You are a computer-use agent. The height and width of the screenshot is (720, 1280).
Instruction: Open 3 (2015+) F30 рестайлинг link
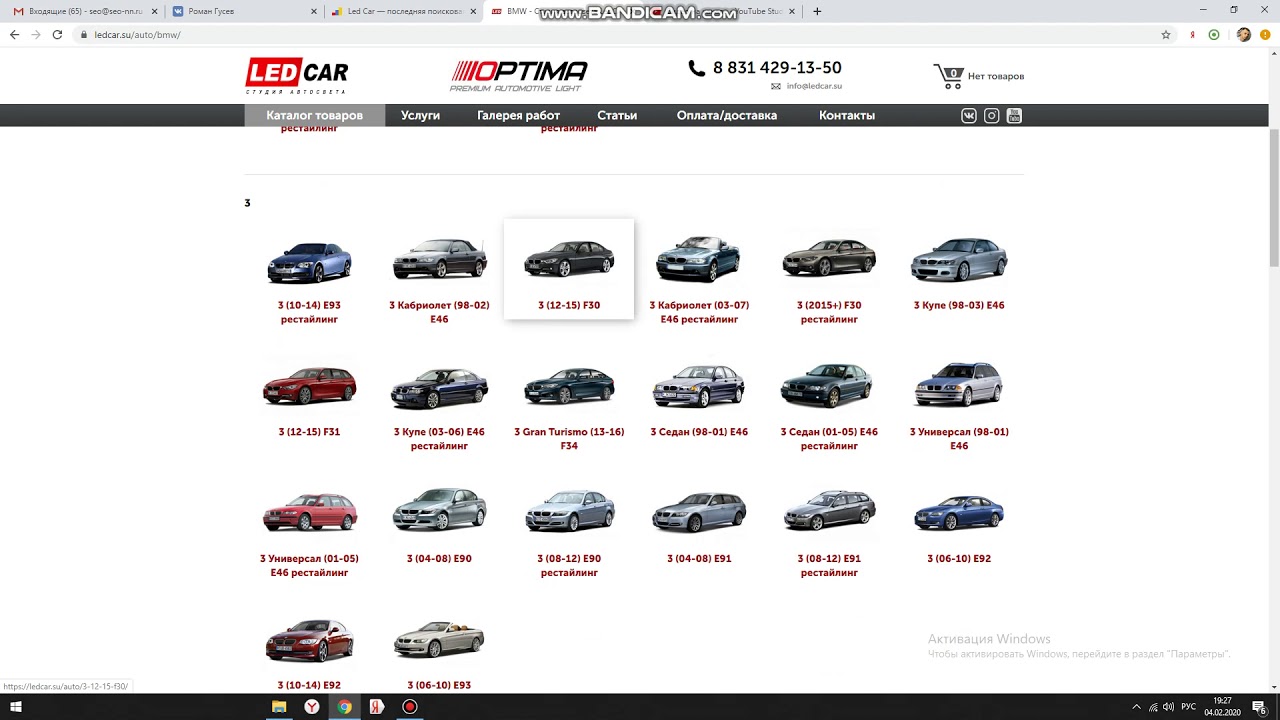pos(829,312)
